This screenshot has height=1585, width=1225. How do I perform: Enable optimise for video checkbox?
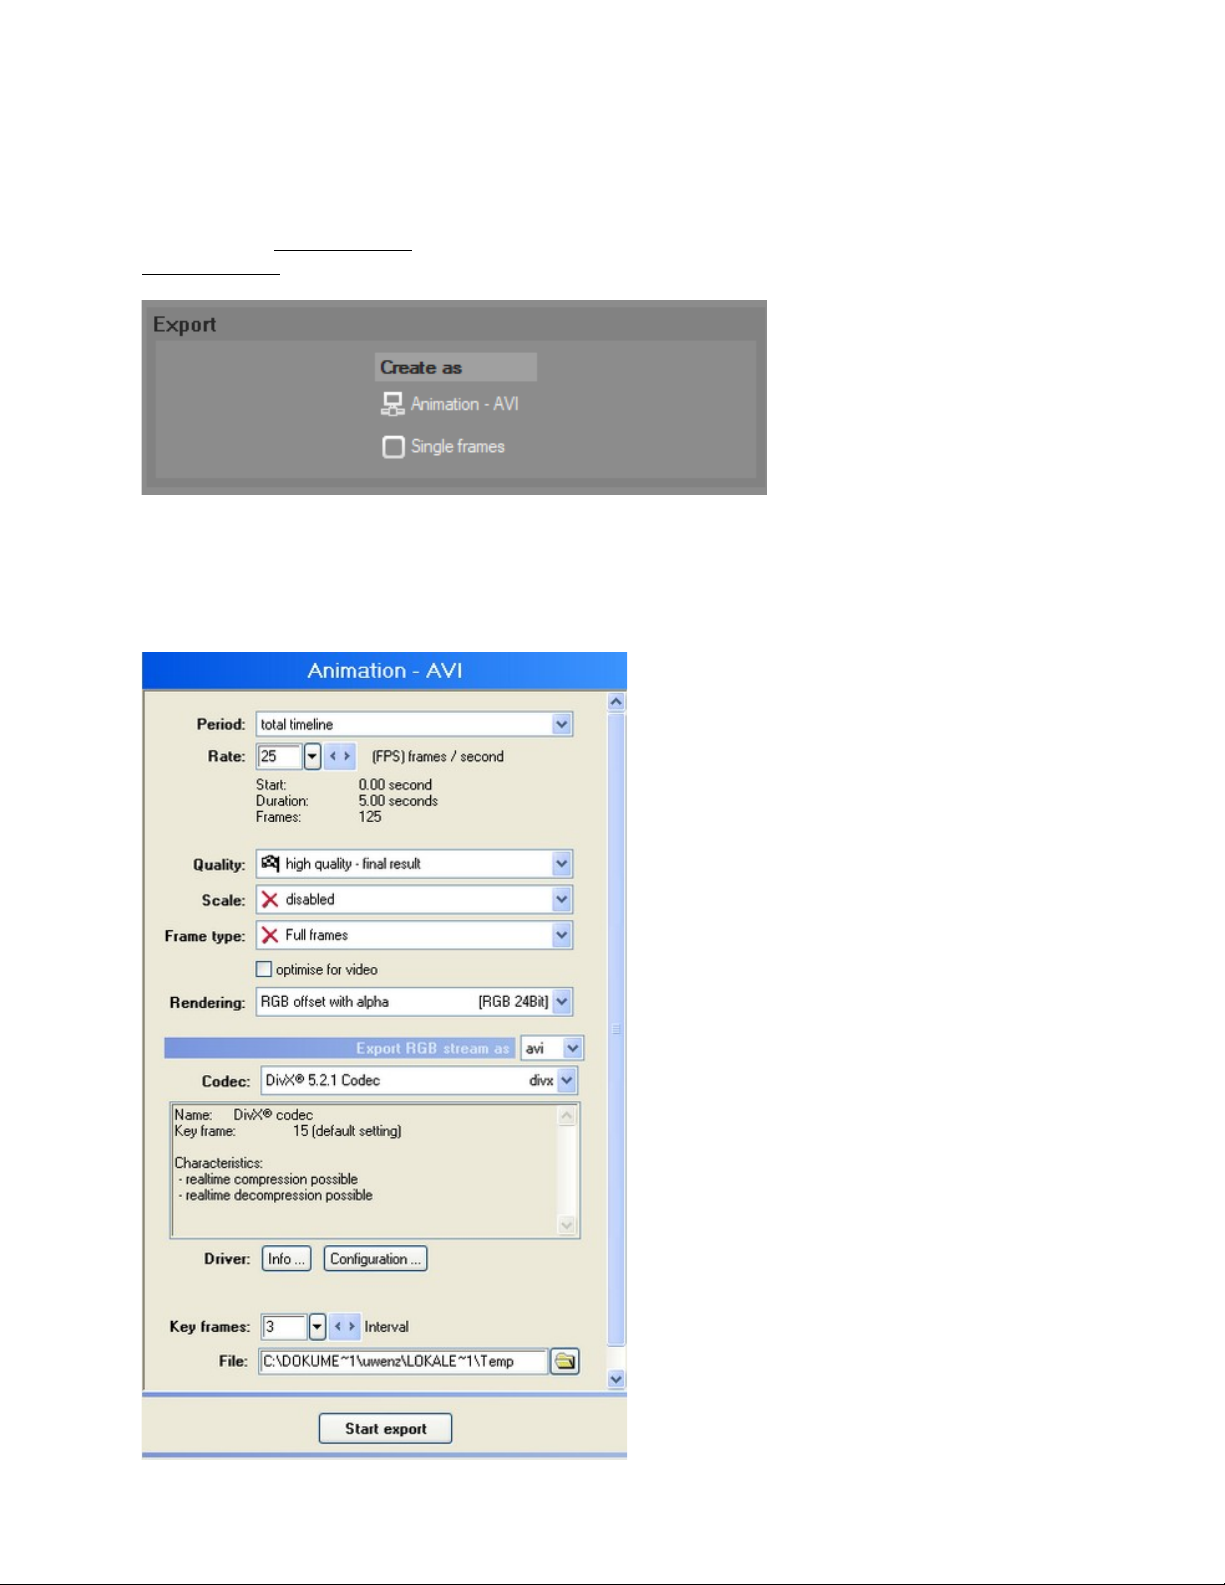click(264, 969)
